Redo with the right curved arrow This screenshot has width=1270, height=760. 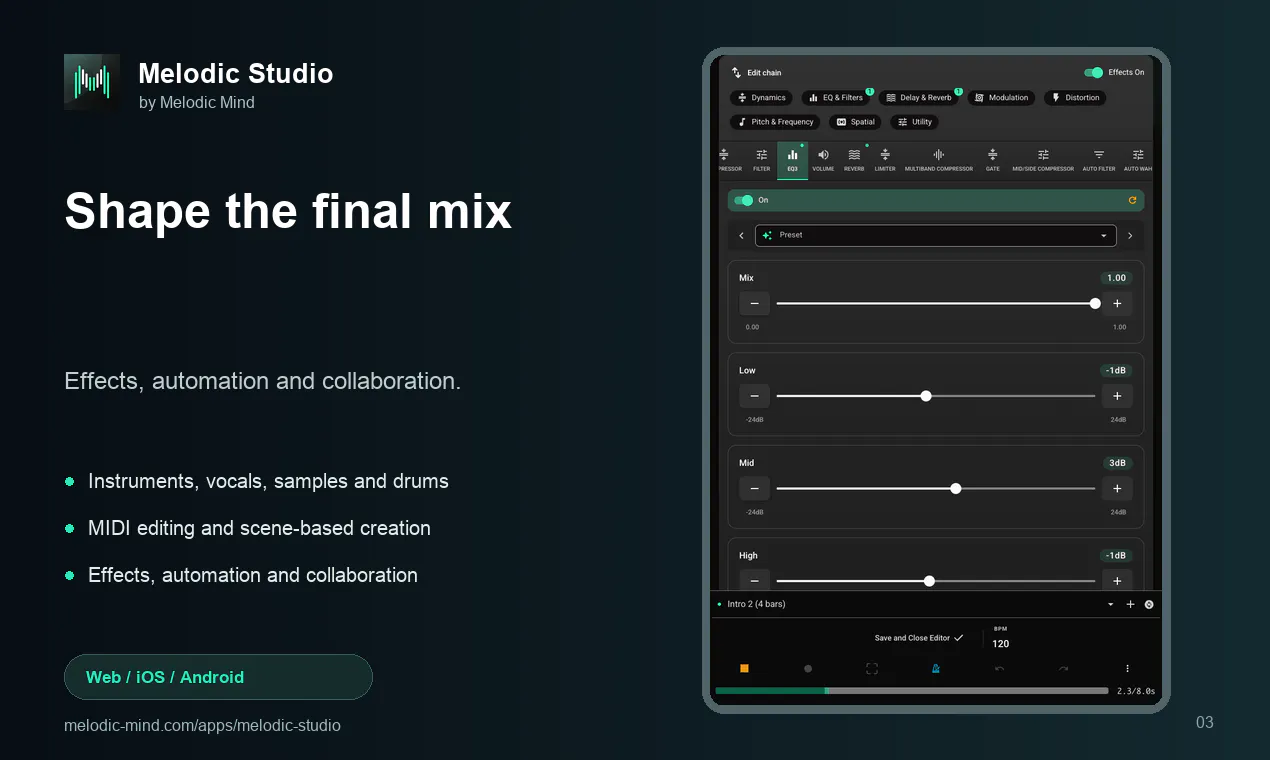[x=1063, y=669]
